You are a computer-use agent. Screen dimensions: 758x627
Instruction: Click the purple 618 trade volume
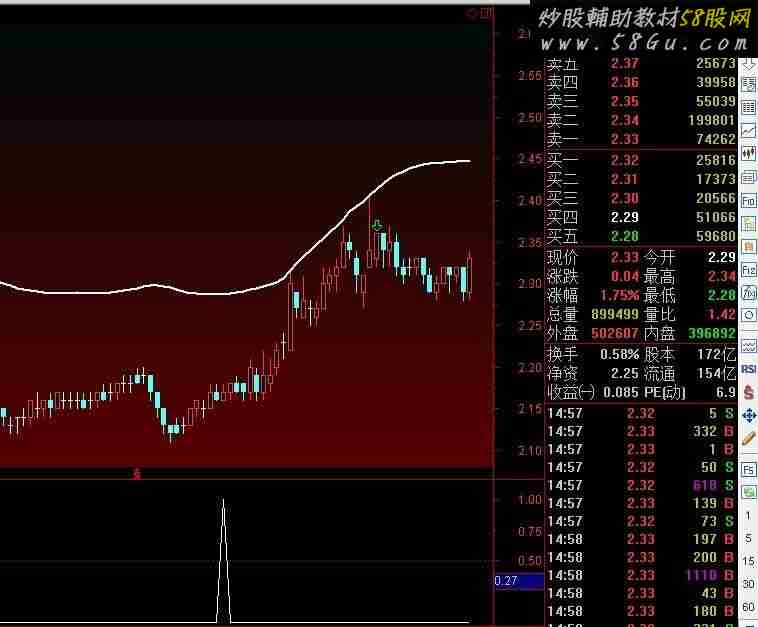pyautogui.click(x=705, y=485)
